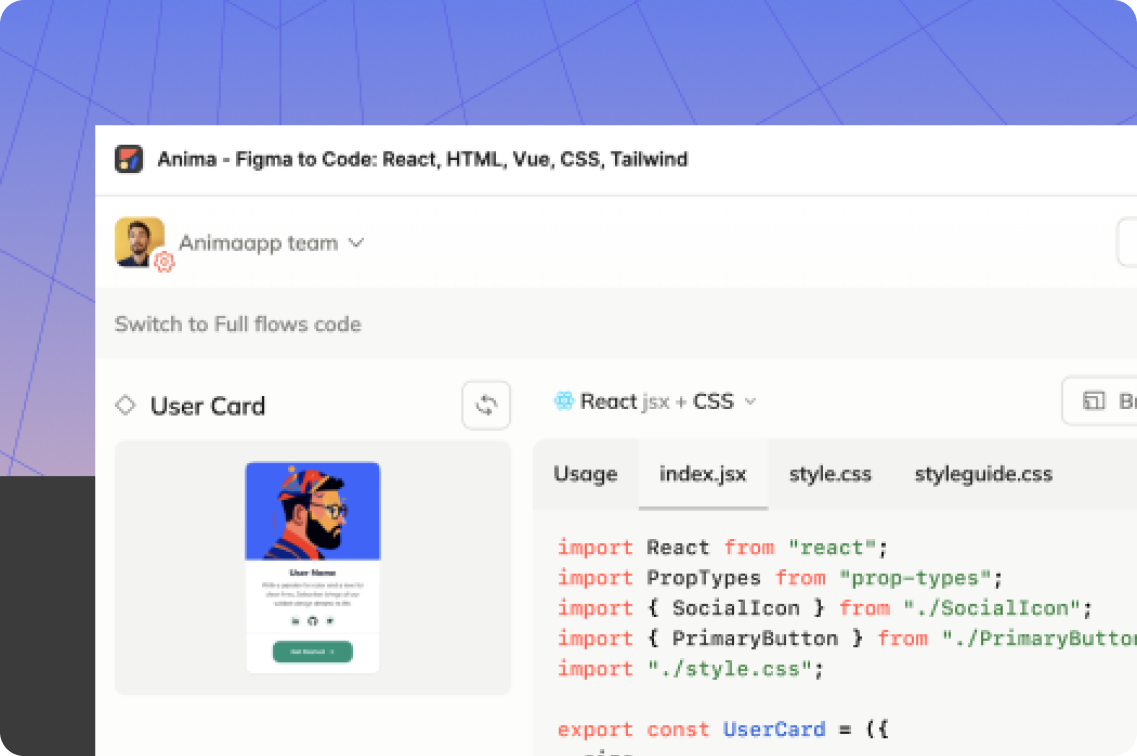Select the index.jsx tab
The image size is (1137, 756).
click(703, 474)
